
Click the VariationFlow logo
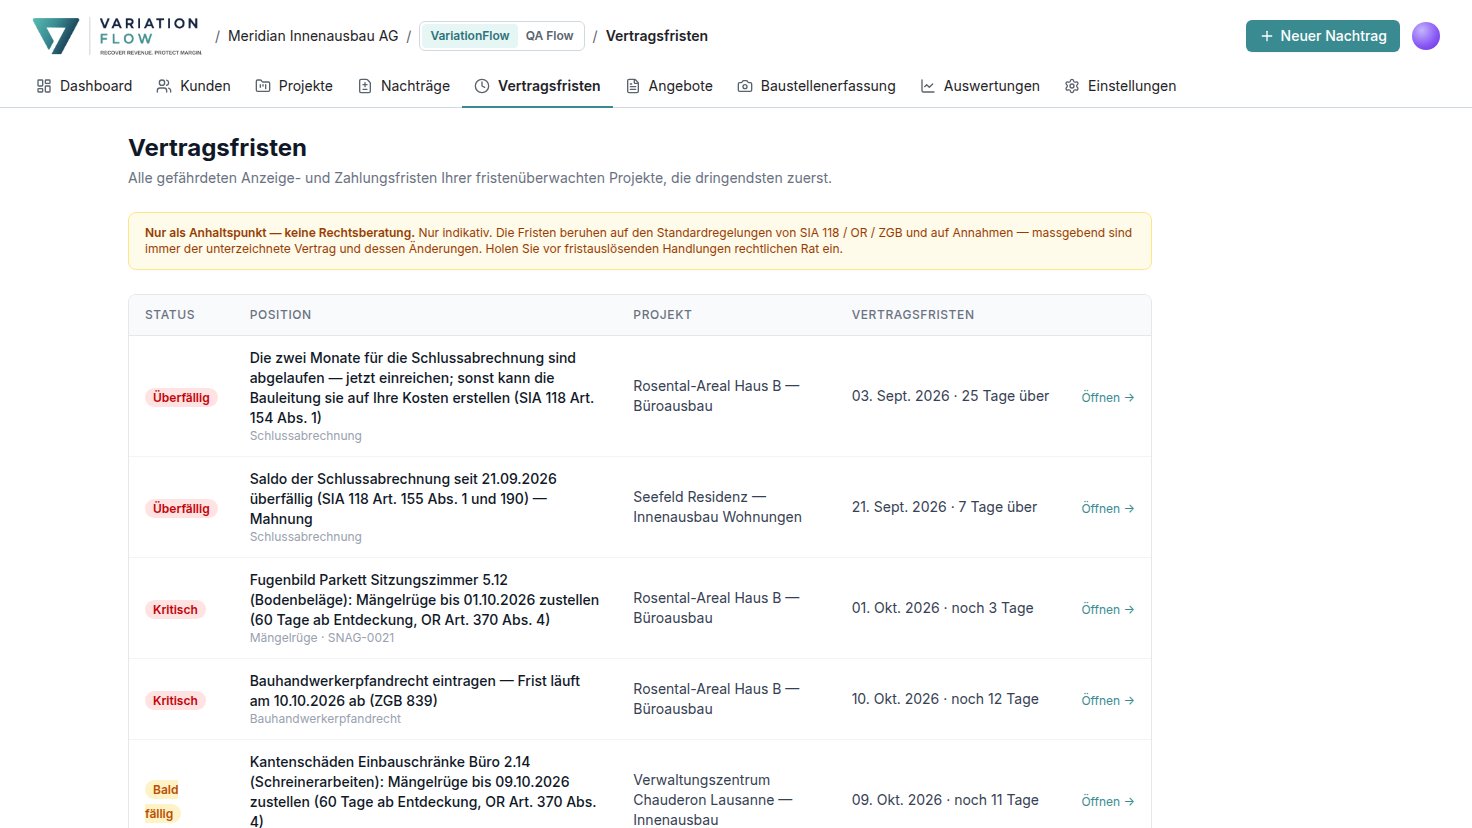[x=117, y=36]
